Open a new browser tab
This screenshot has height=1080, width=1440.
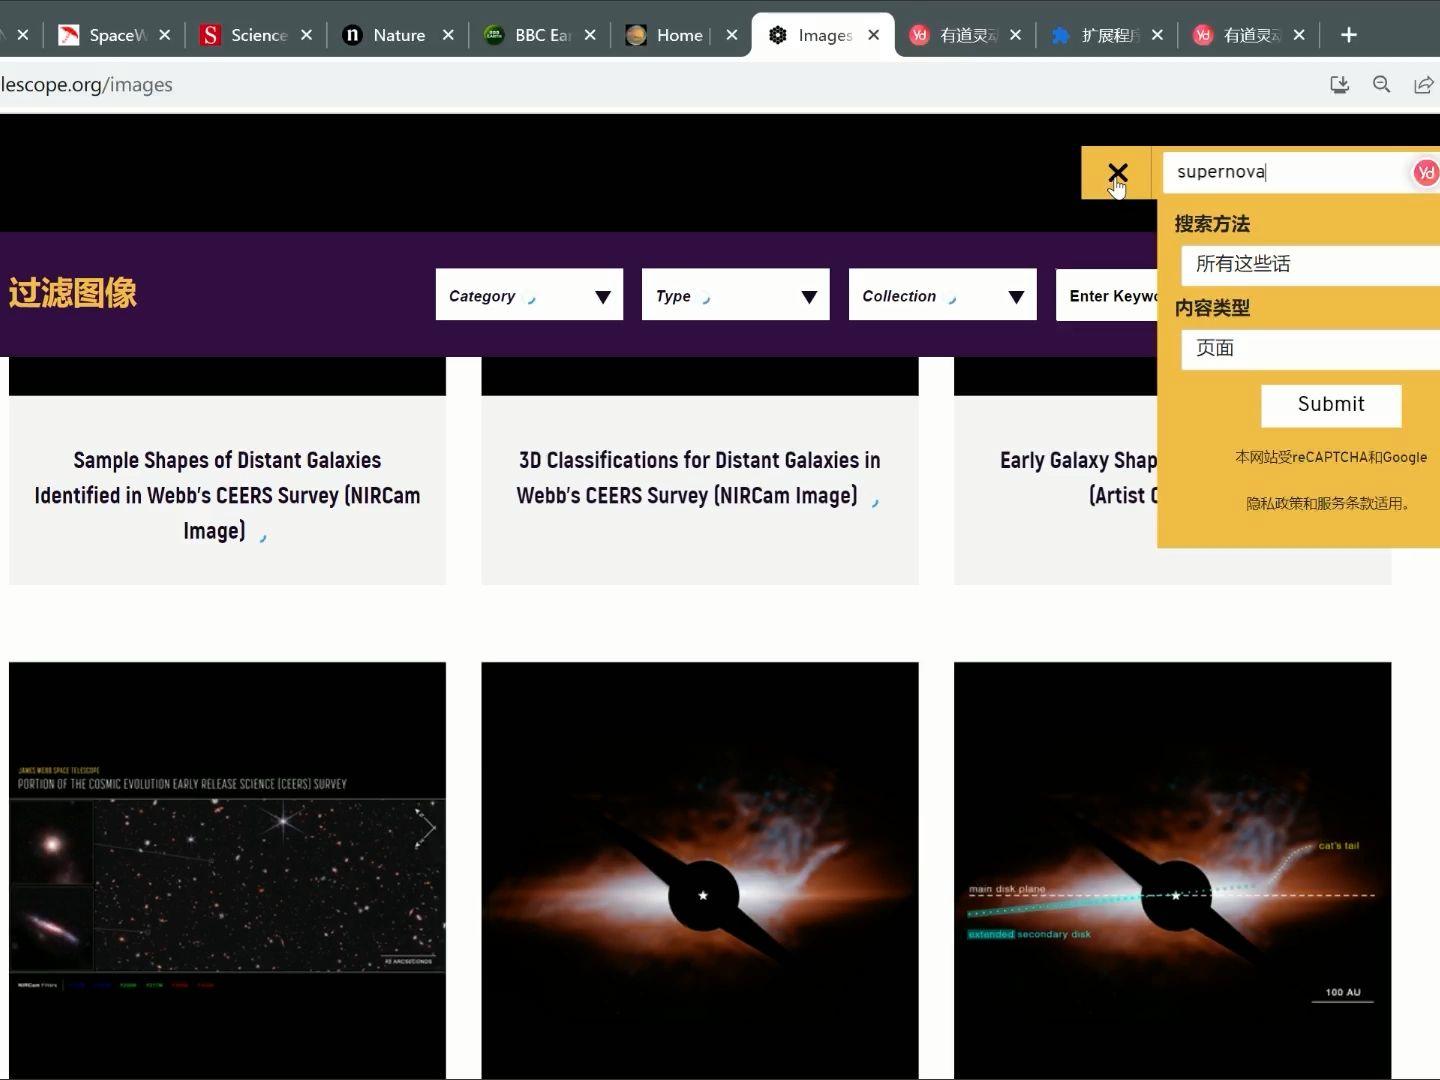pos(1349,35)
